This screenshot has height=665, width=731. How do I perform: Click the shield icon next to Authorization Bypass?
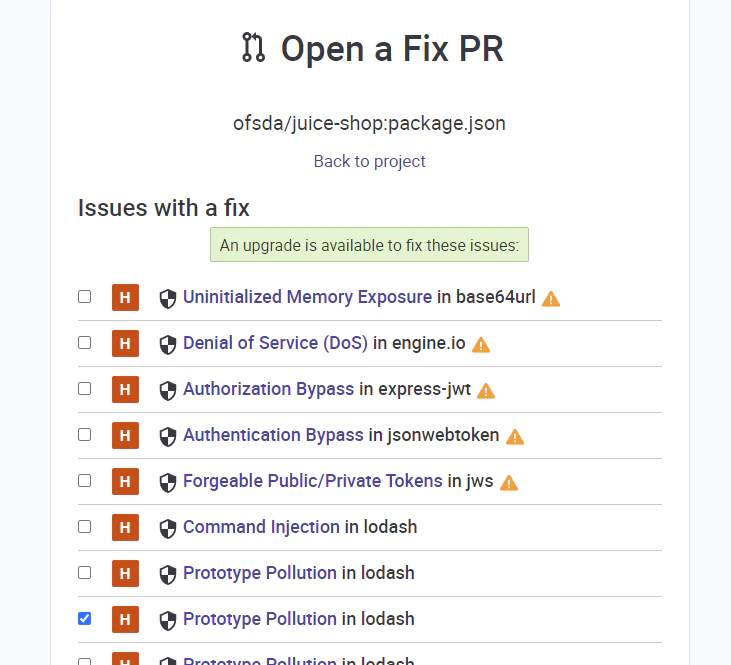(168, 391)
